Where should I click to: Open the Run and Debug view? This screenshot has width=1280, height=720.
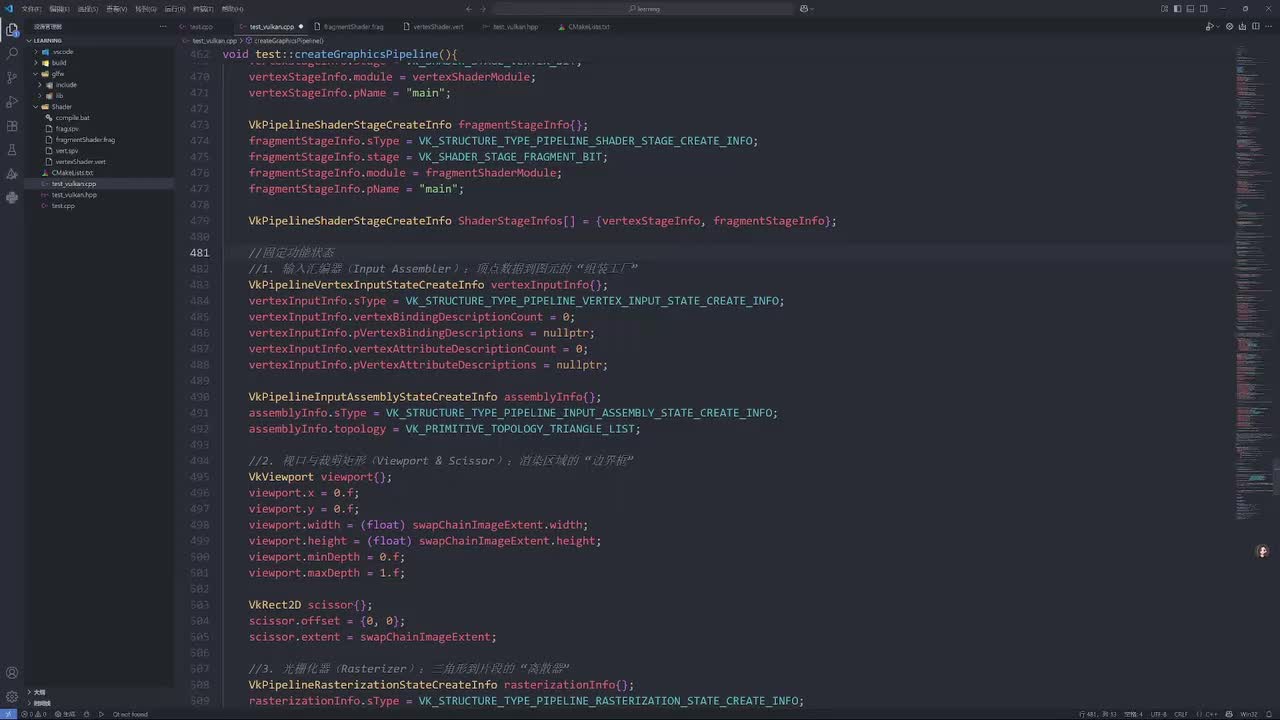point(12,101)
